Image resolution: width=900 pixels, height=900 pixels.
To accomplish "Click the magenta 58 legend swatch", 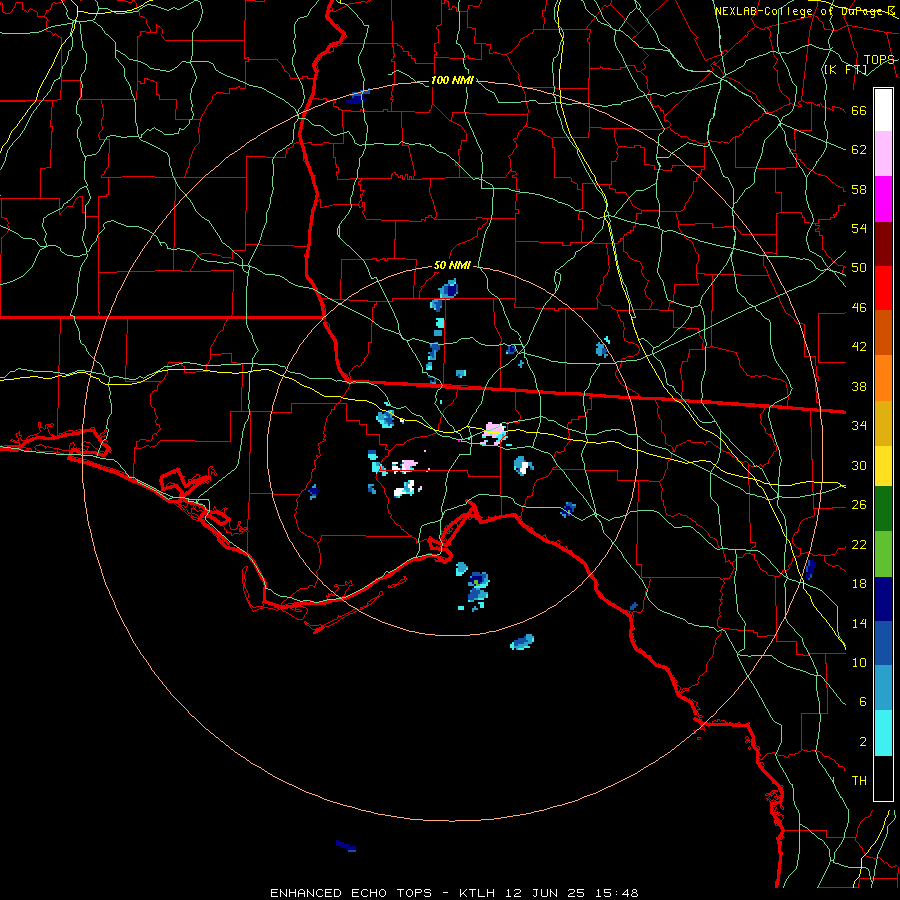I will pos(883,199).
